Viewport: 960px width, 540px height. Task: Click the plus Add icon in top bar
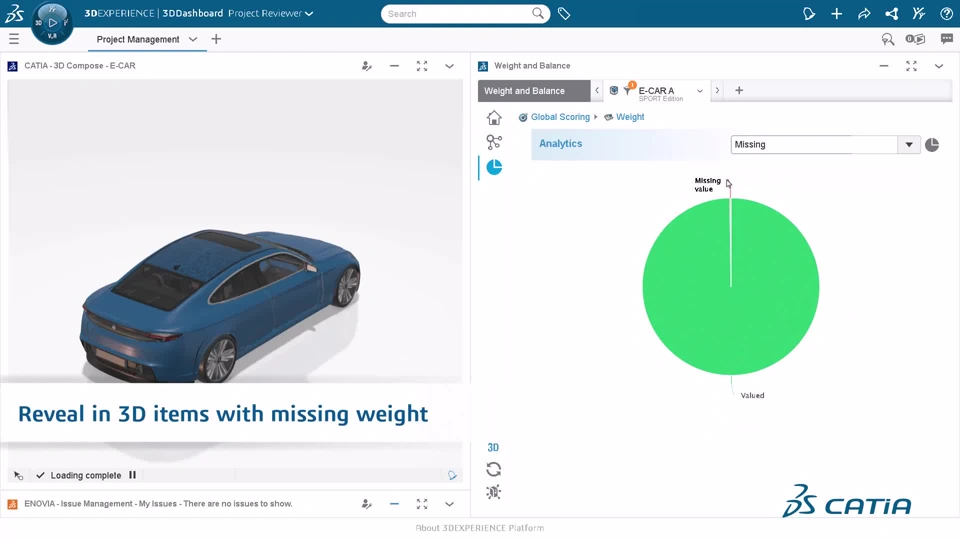[836, 13]
